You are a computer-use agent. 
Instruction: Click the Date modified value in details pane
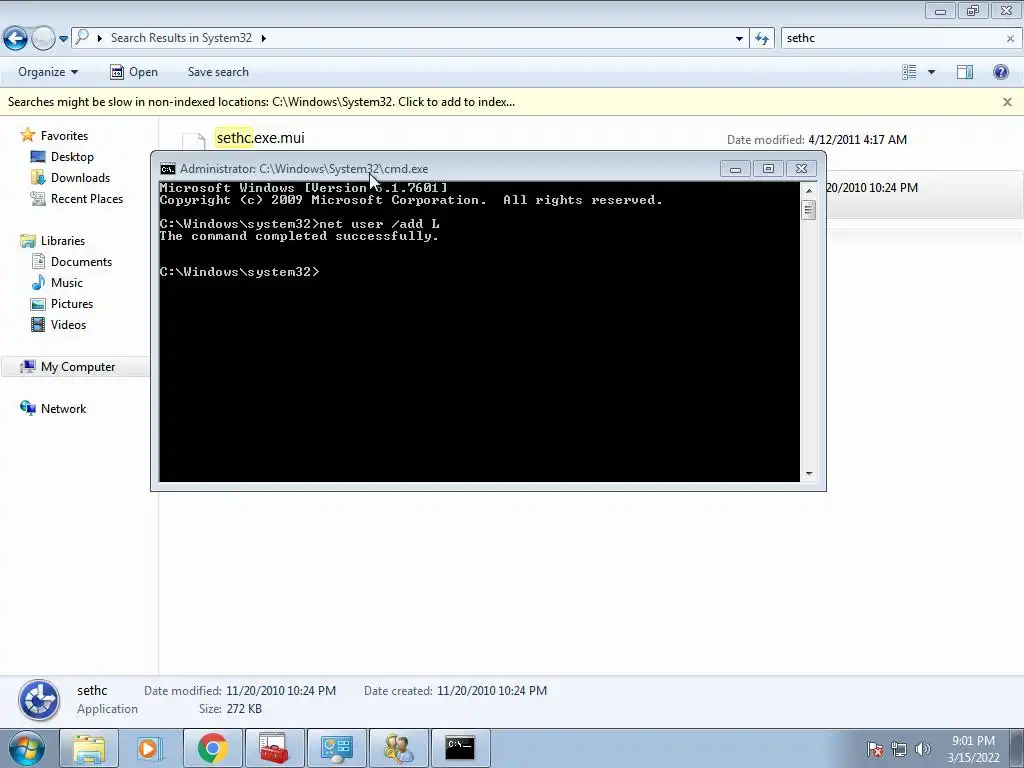pyautogui.click(x=281, y=691)
